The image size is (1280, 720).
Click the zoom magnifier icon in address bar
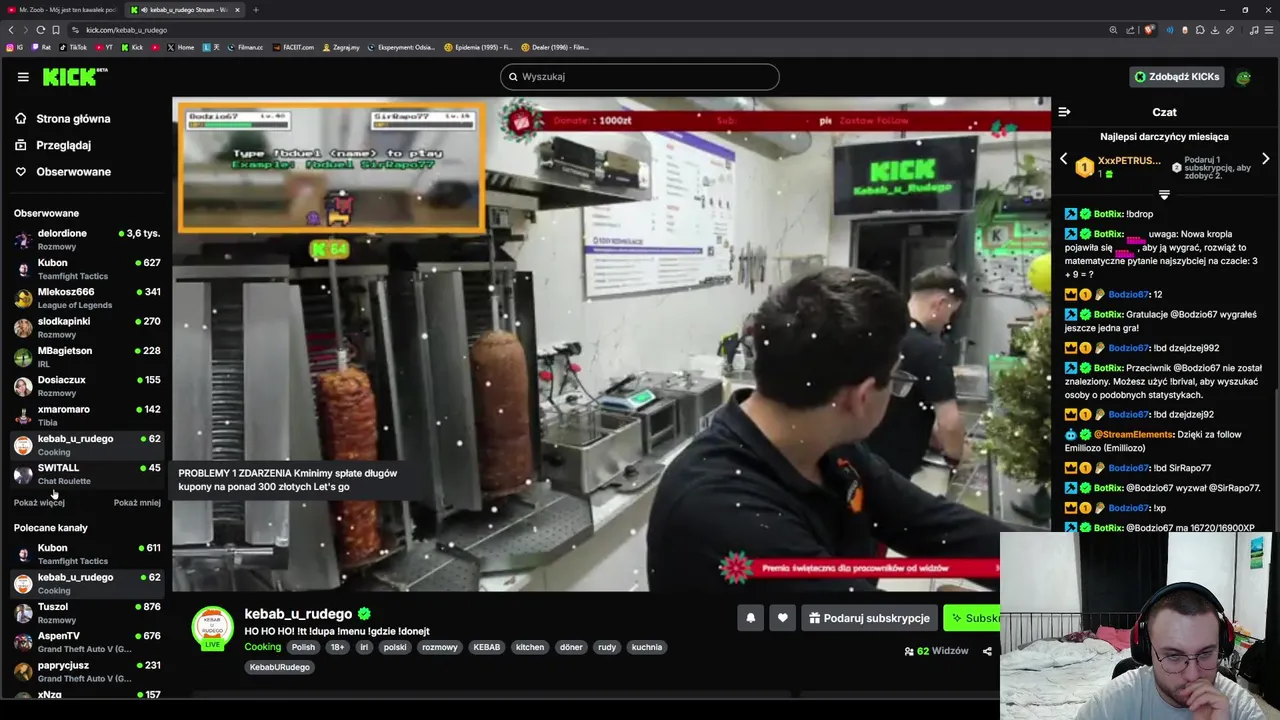pos(1113,30)
